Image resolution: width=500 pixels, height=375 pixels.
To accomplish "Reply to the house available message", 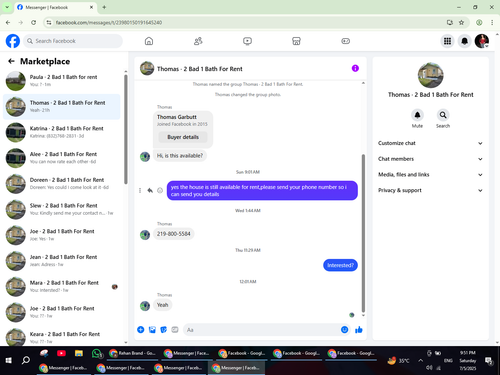I will 150,190.
